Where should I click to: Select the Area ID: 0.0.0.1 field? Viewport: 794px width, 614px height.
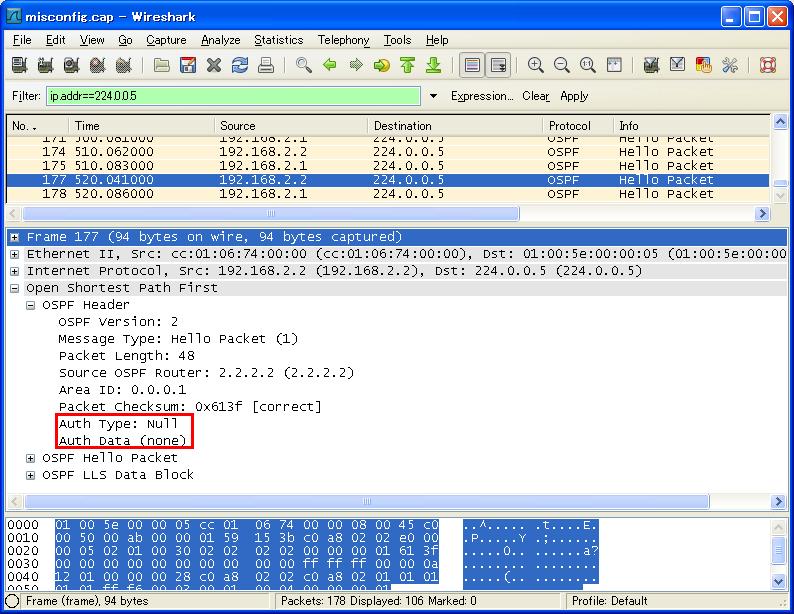(122, 390)
